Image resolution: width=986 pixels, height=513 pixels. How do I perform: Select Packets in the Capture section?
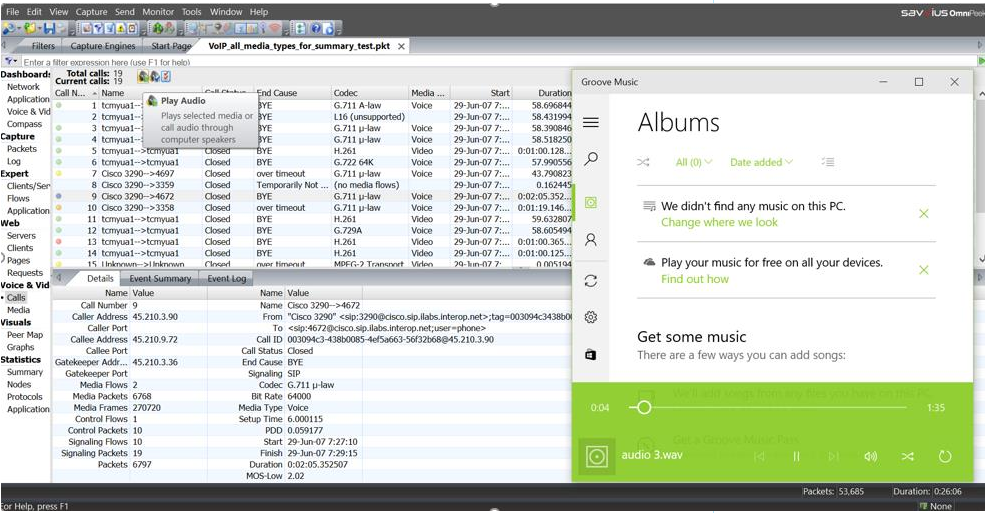[x=22, y=149]
